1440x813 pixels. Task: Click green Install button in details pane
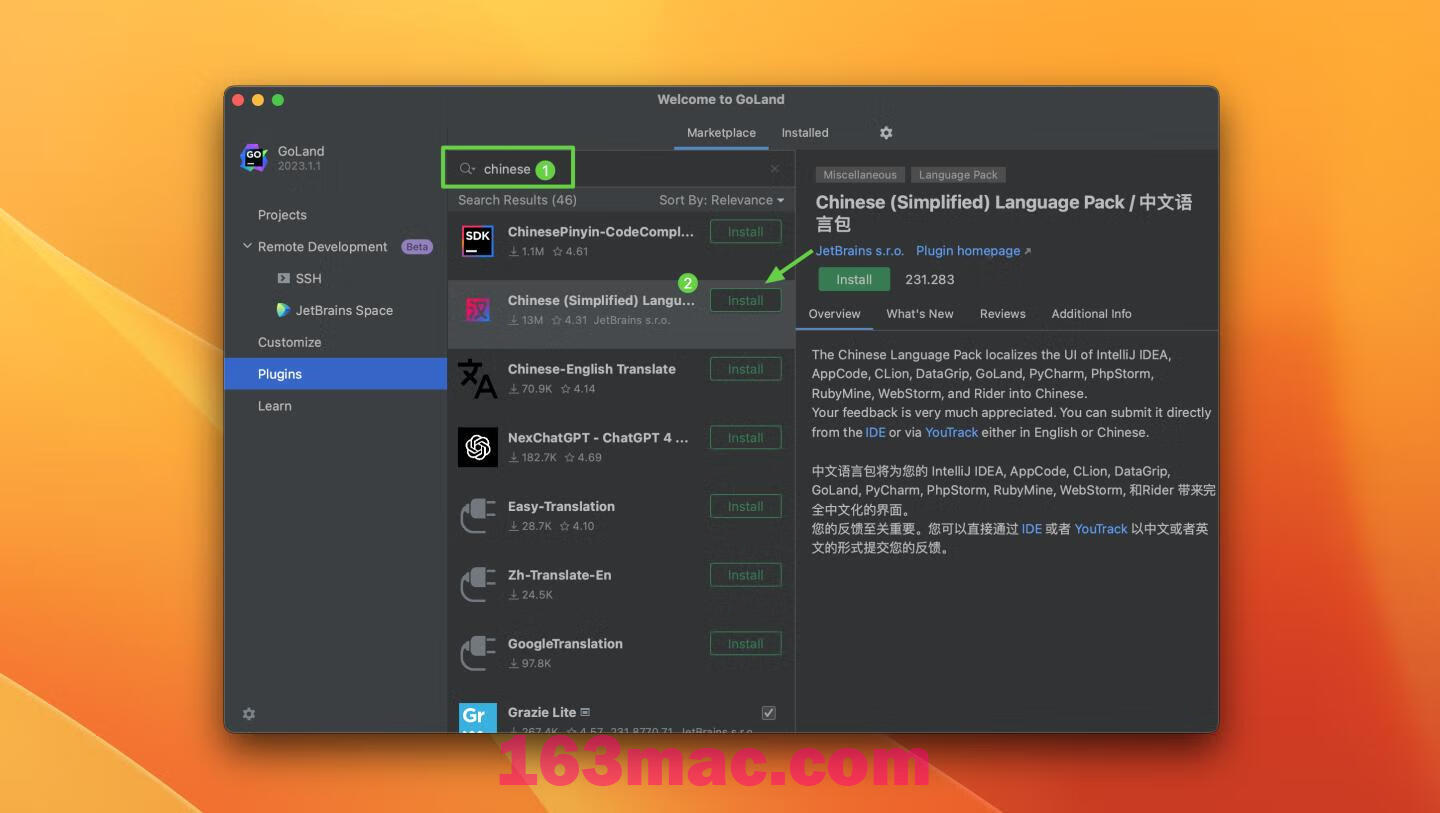(x=854, y=280)
